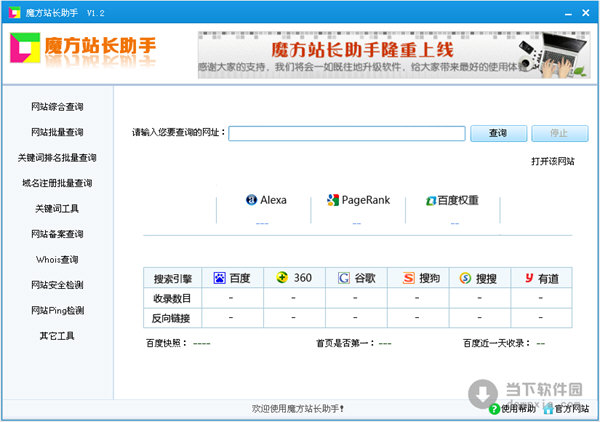
Task: Go to Whois查询 in the sidebar
Action: pyautogui.click(x=57, y=259)
